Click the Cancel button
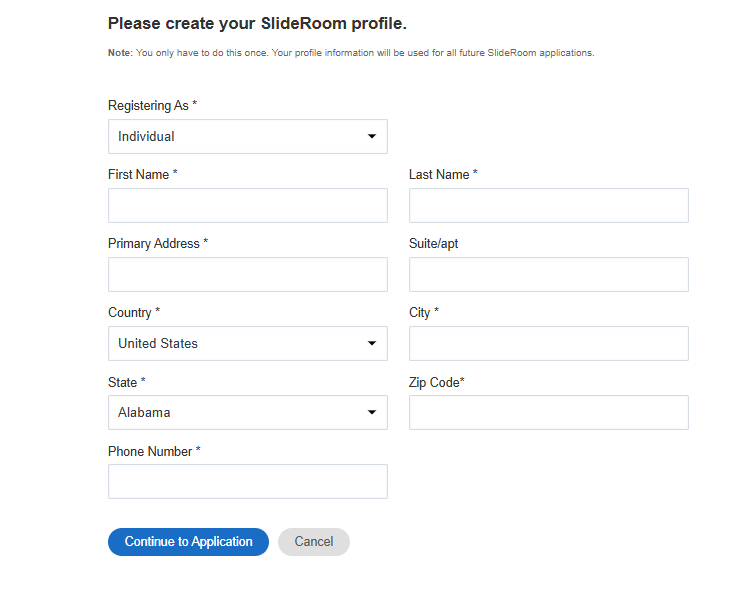Viewport: 750px width, 604px height. click(x=314, y=542)
